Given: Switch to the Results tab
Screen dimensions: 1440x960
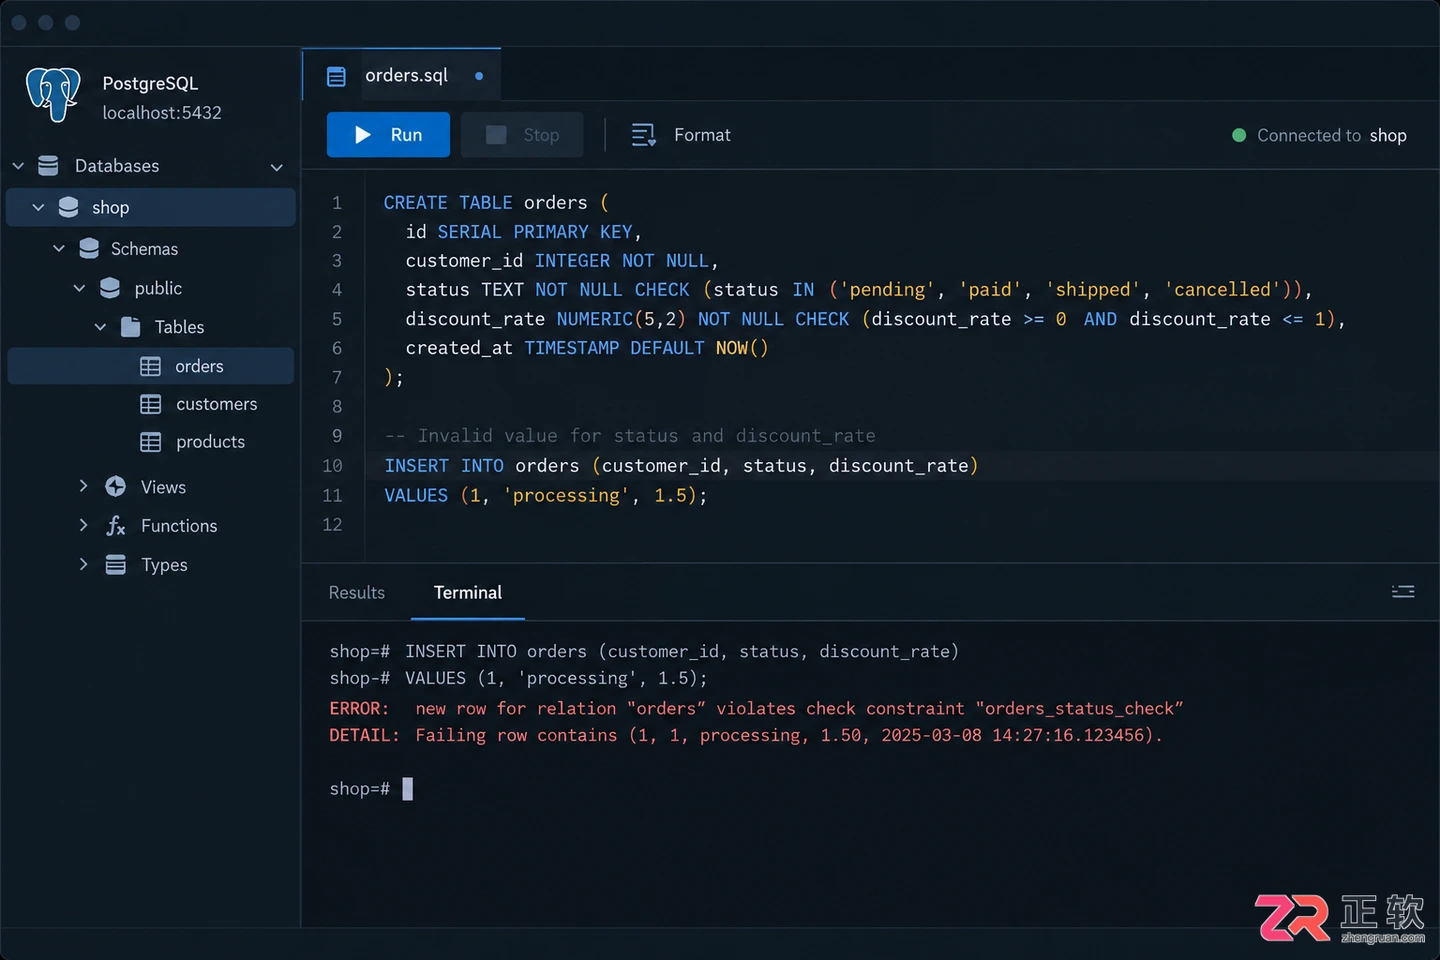Looking at the screenshot, I should point(357,593).
